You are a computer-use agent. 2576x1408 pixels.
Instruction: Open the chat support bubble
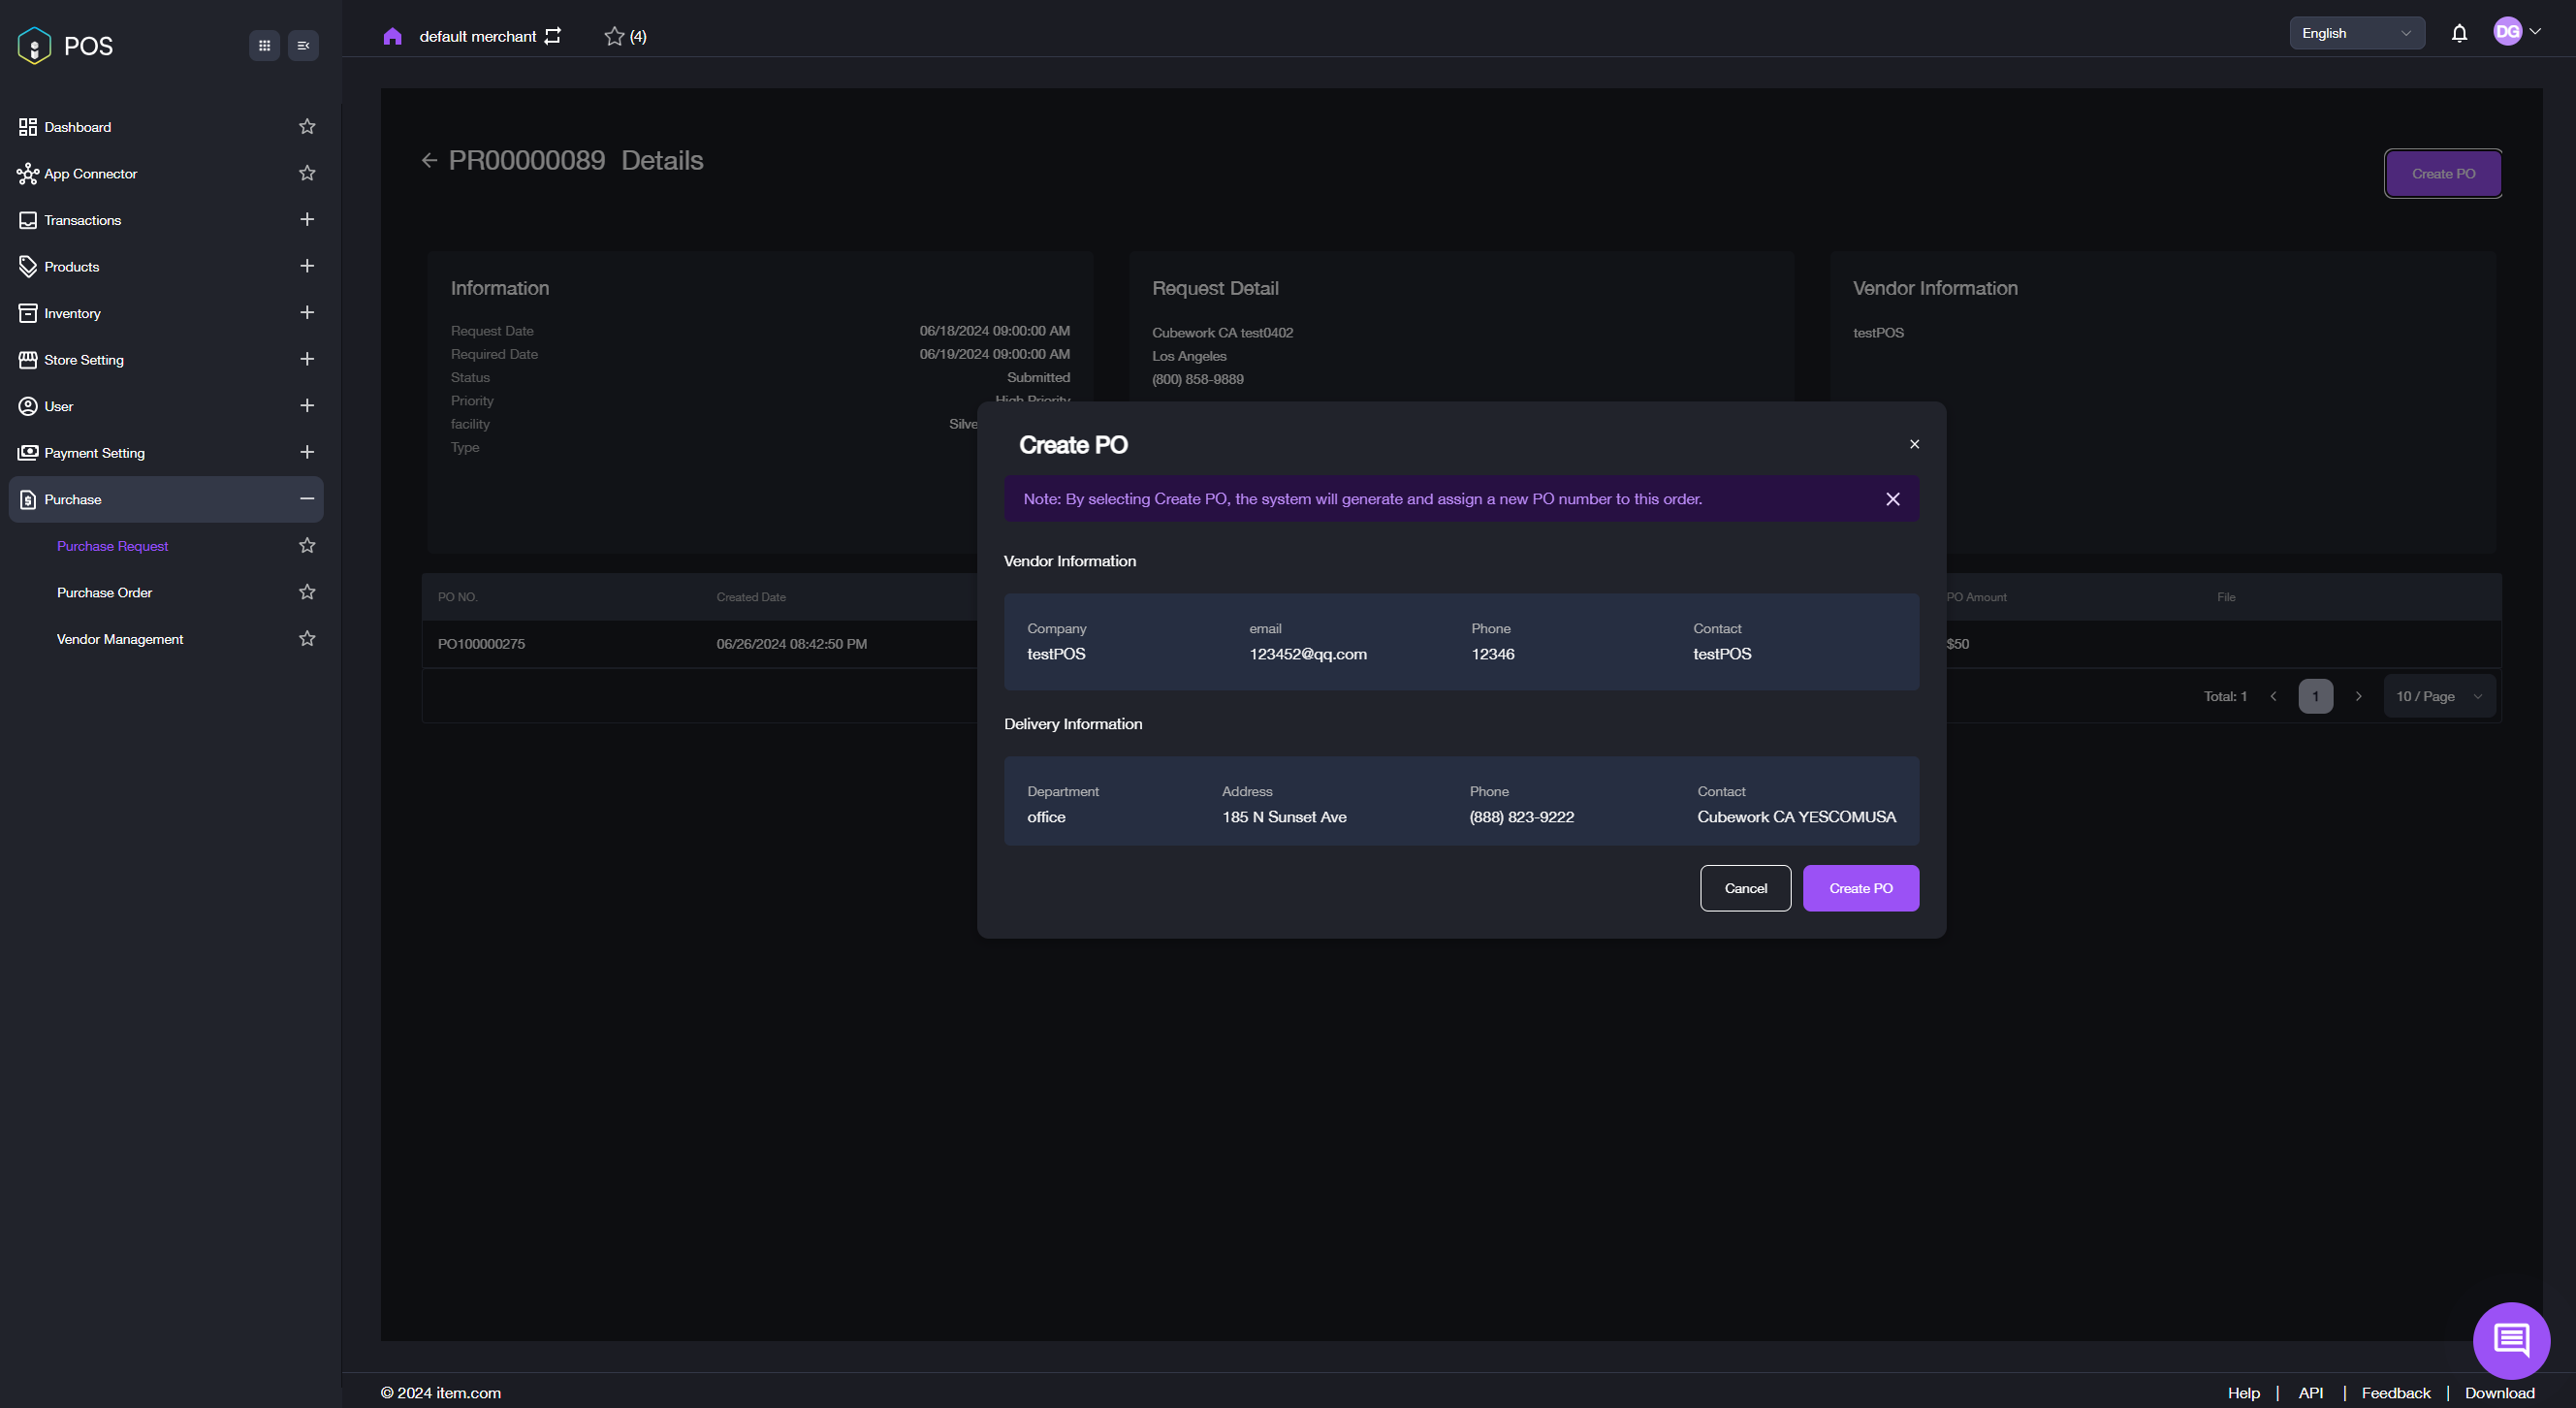click(2510, 1339)
